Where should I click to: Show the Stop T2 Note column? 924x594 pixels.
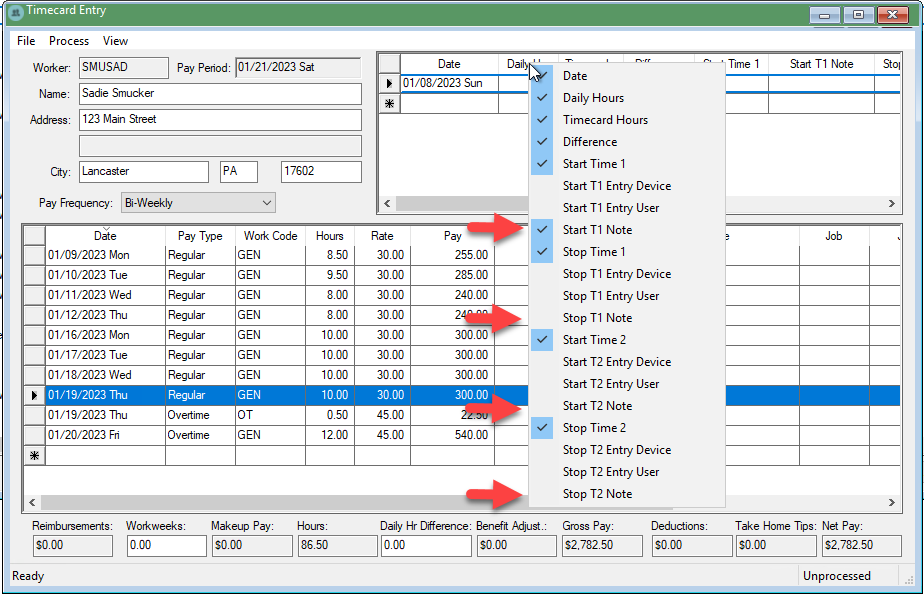pos(597,494)
